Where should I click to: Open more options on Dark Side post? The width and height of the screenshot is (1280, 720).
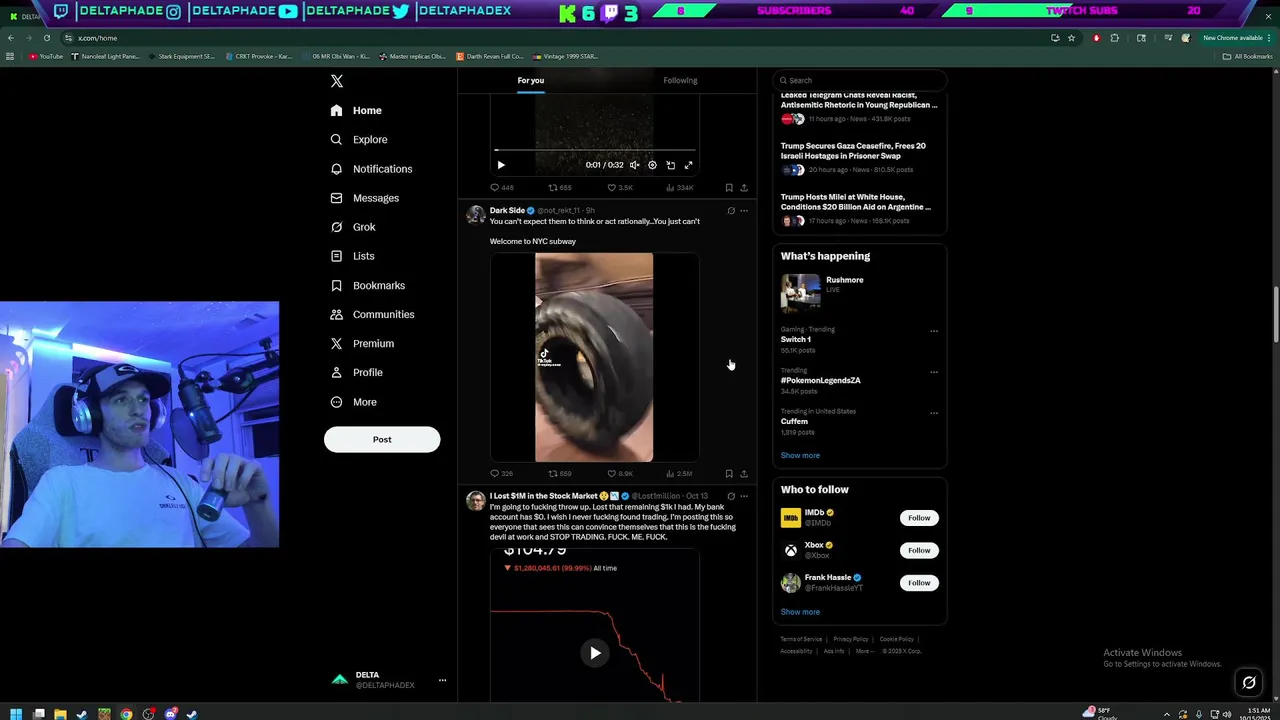click(x=744, y=211)
